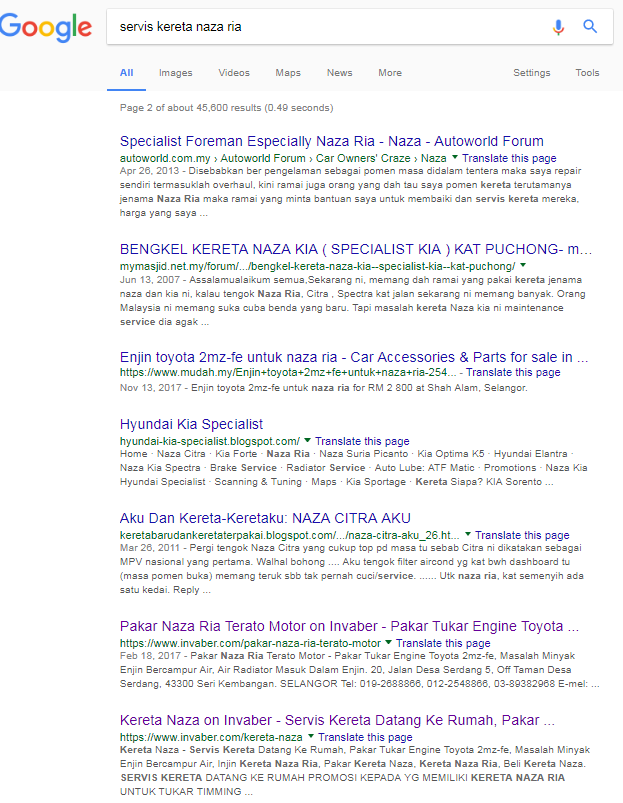Open the Google logo homepage

pos(46,28)
